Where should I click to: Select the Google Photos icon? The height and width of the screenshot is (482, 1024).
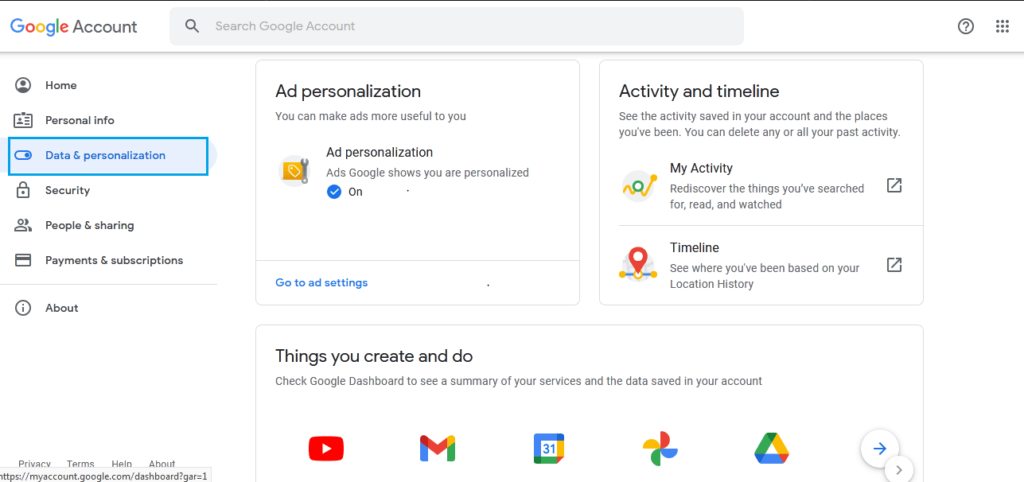pos(659,449)
